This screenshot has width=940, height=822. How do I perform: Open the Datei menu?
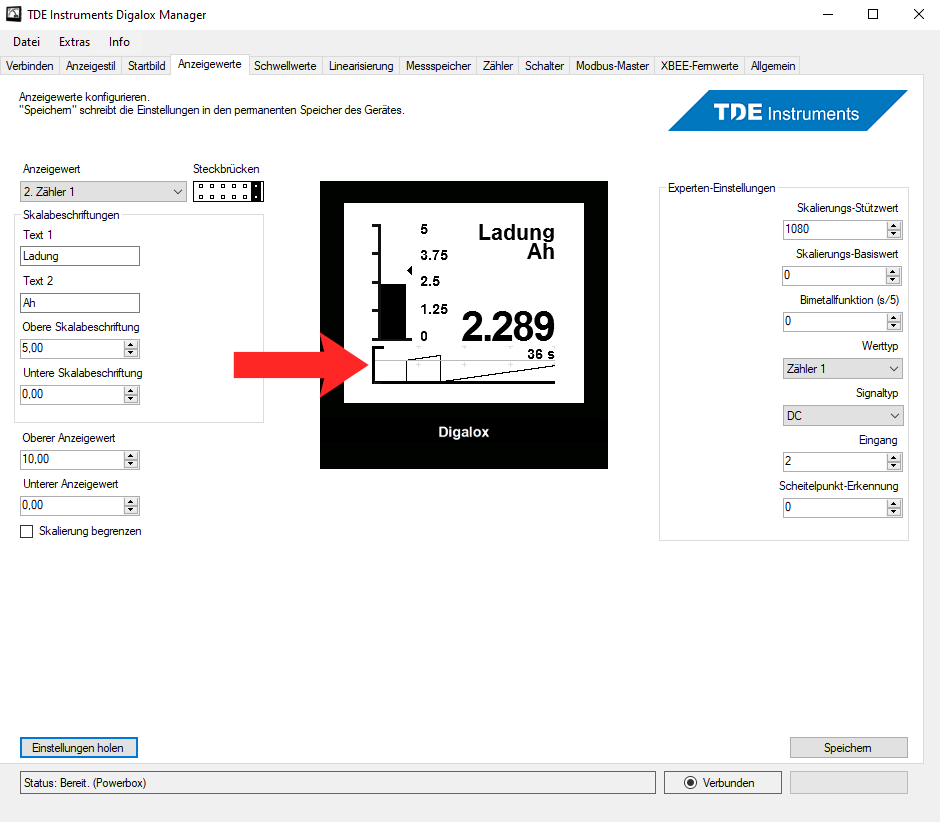26,42
